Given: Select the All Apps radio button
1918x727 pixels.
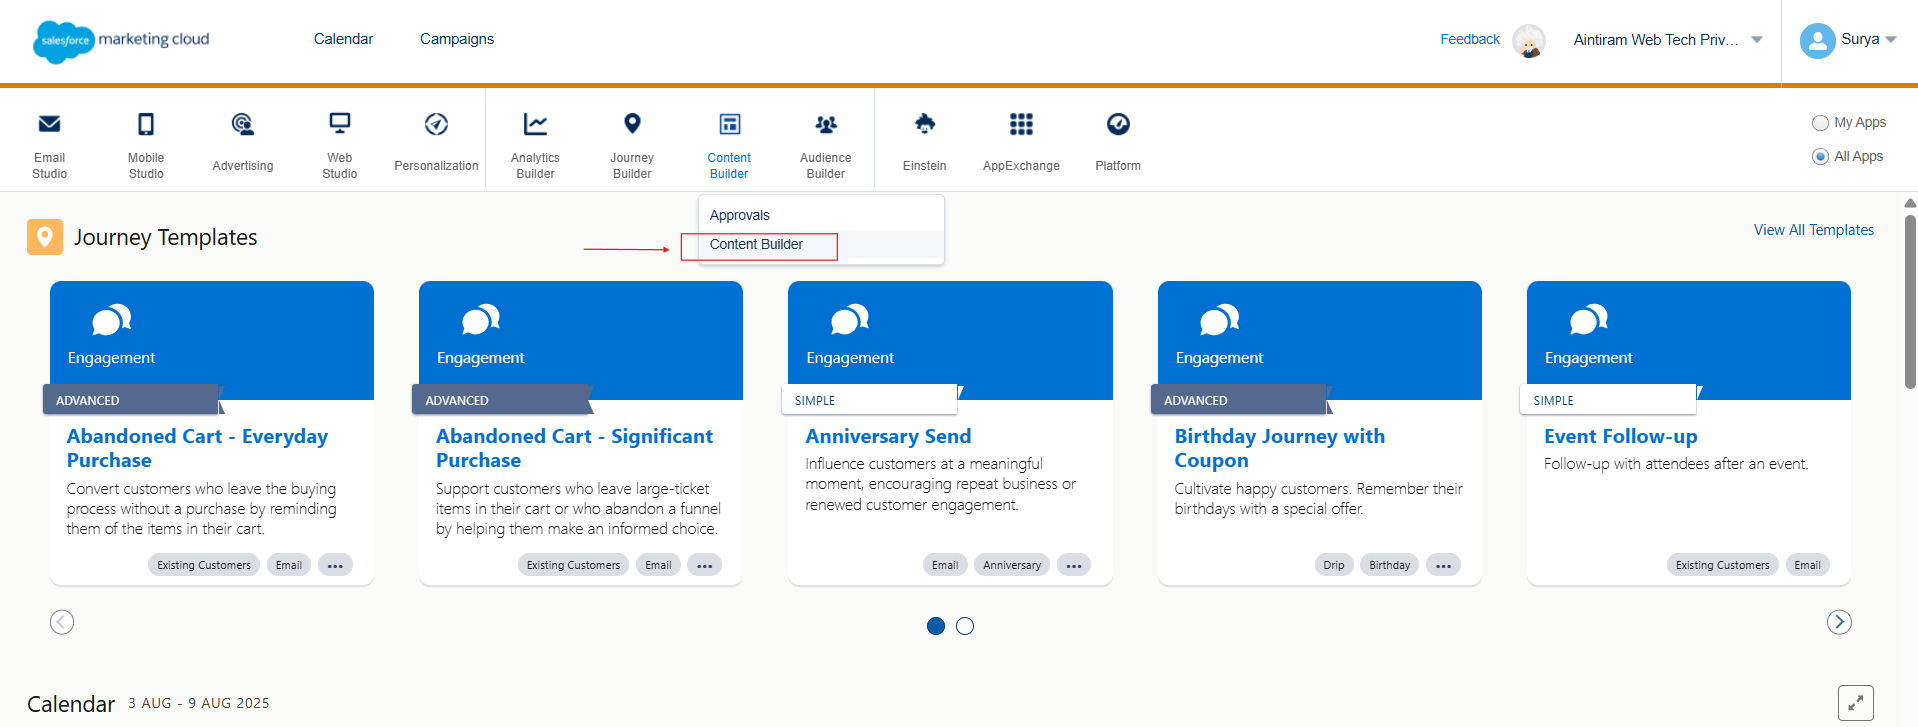Looking at the screenshot, I should click(1820, 157).
